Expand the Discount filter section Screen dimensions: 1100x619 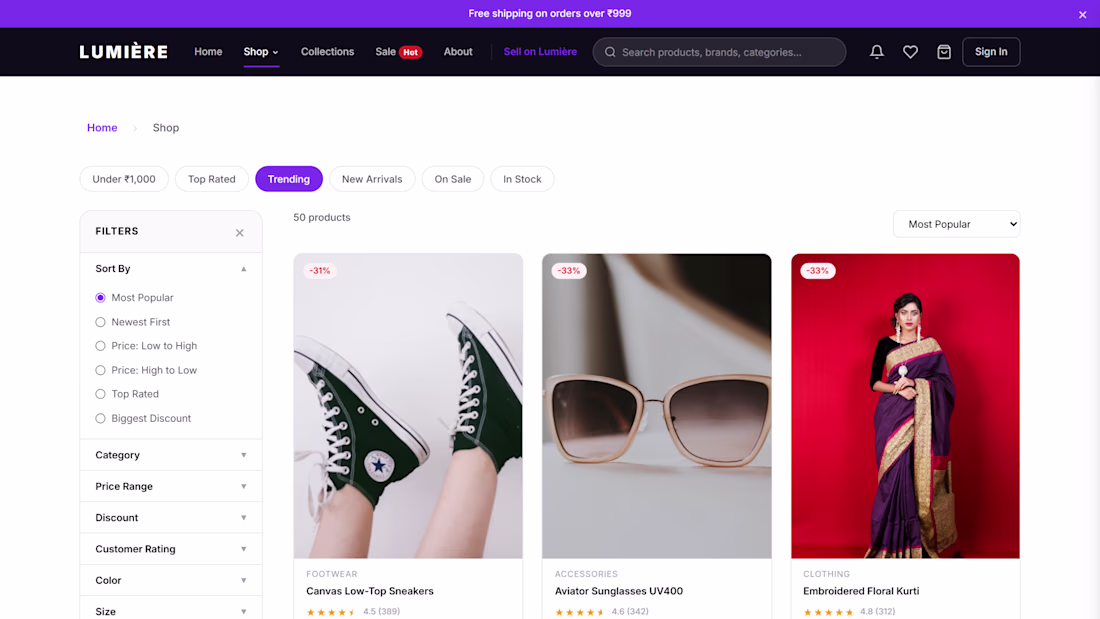171,518
